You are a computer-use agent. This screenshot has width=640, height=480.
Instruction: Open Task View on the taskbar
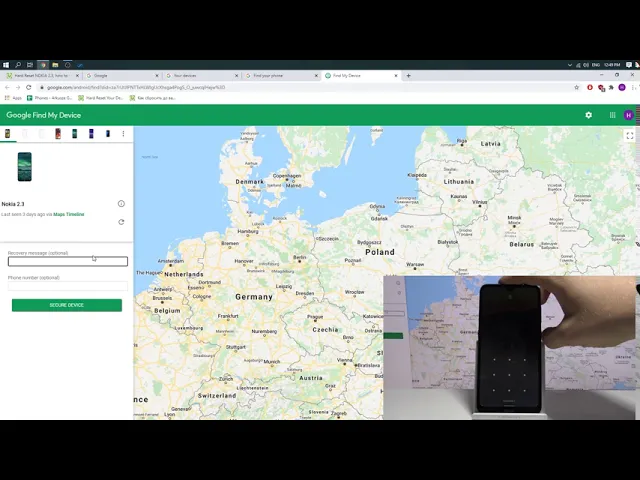point(30,65)
